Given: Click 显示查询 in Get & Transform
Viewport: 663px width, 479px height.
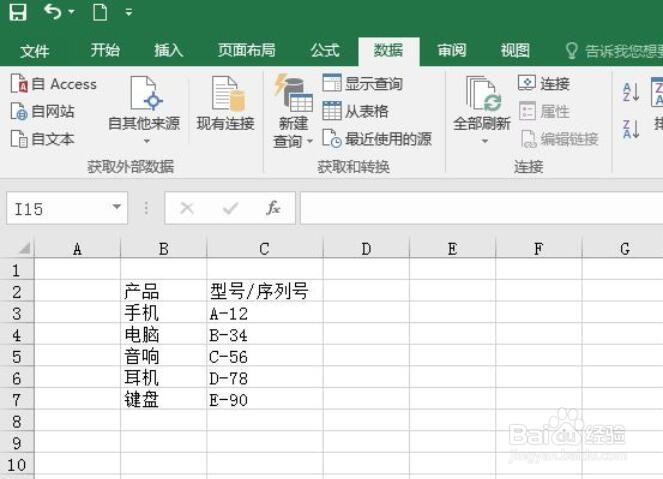Looking at the screenshot, I should pos(362,83).
